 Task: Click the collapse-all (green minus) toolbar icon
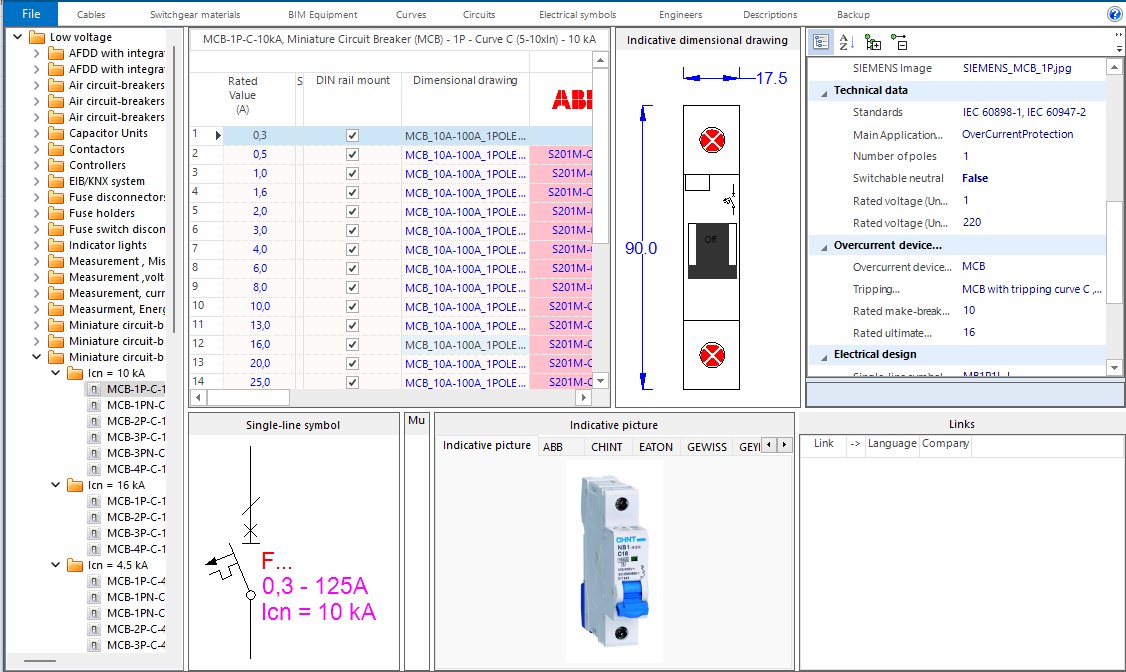pos(898,42)
